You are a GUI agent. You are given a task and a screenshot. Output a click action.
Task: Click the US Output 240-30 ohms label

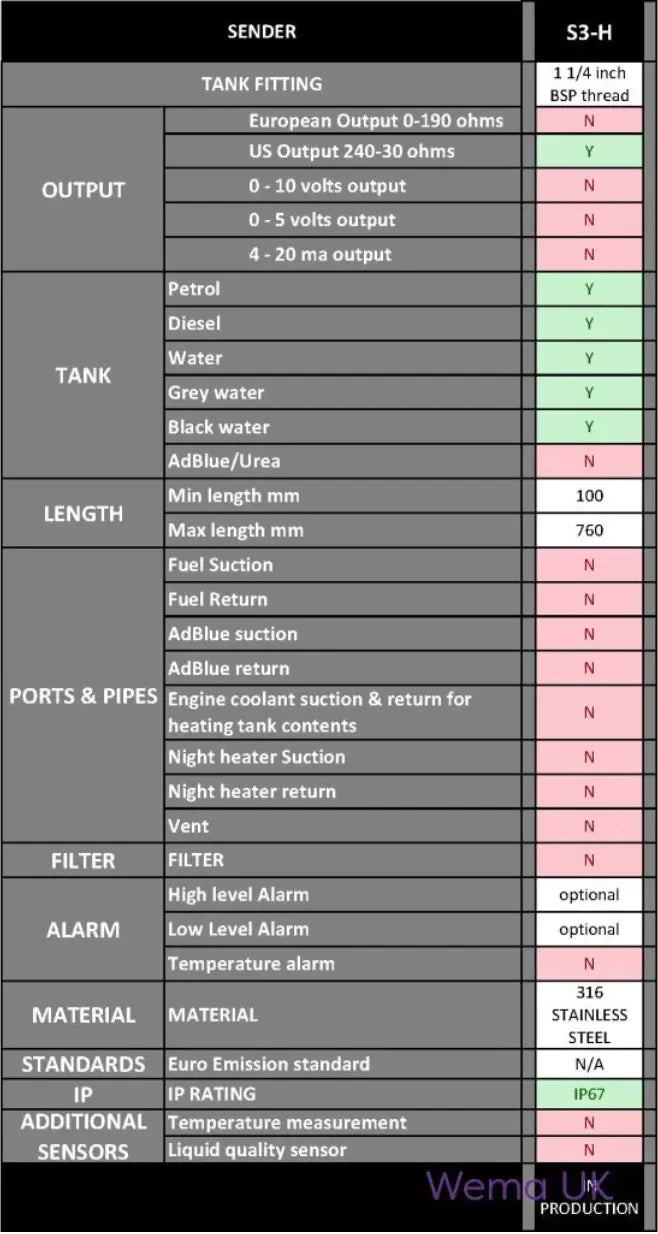click(x=351, y=152)
